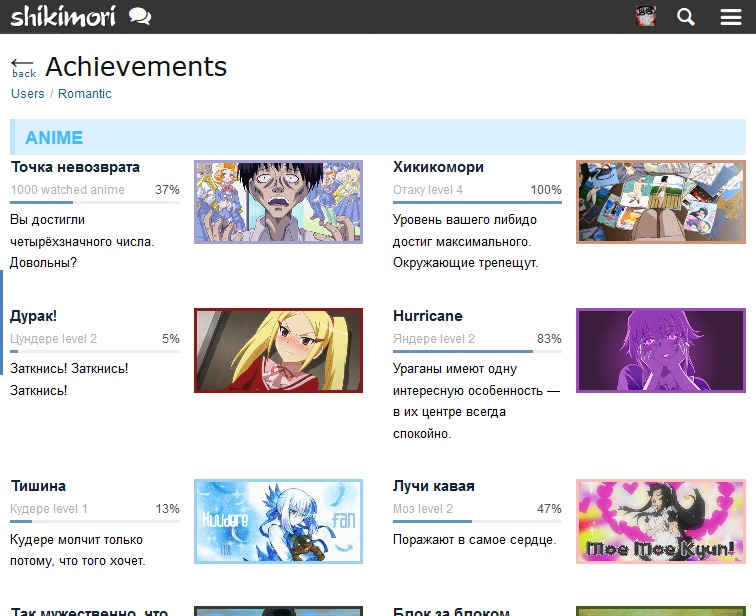Click the speech bubbles forum icon

coord(141,16)
